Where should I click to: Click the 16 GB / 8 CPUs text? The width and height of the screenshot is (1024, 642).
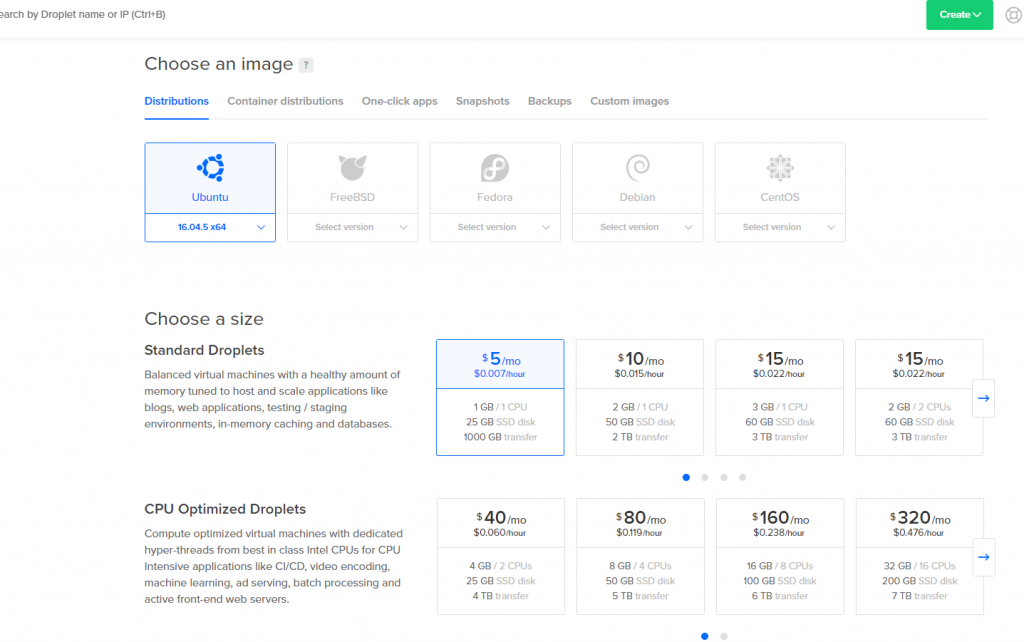[780, 566]
